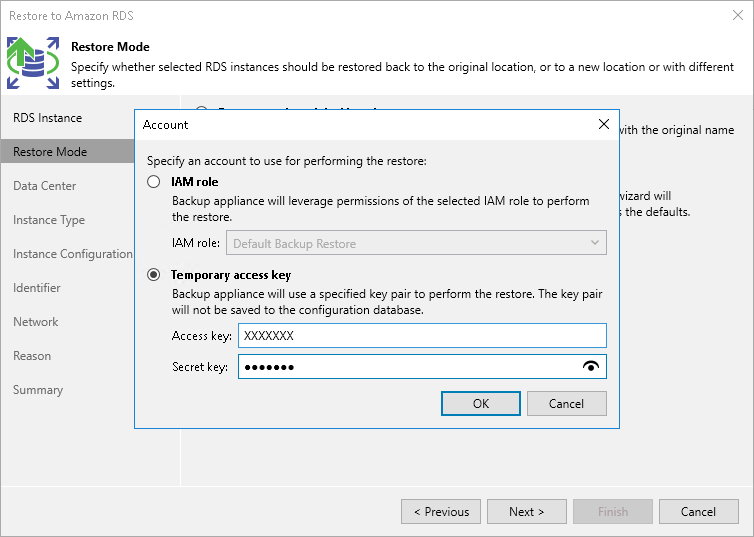Click the Next button

click(x=526, y=512)
